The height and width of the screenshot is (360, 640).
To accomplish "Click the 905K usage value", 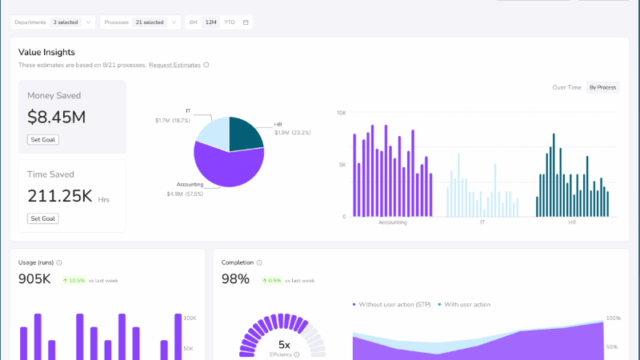I will click(x=34, y=279).
